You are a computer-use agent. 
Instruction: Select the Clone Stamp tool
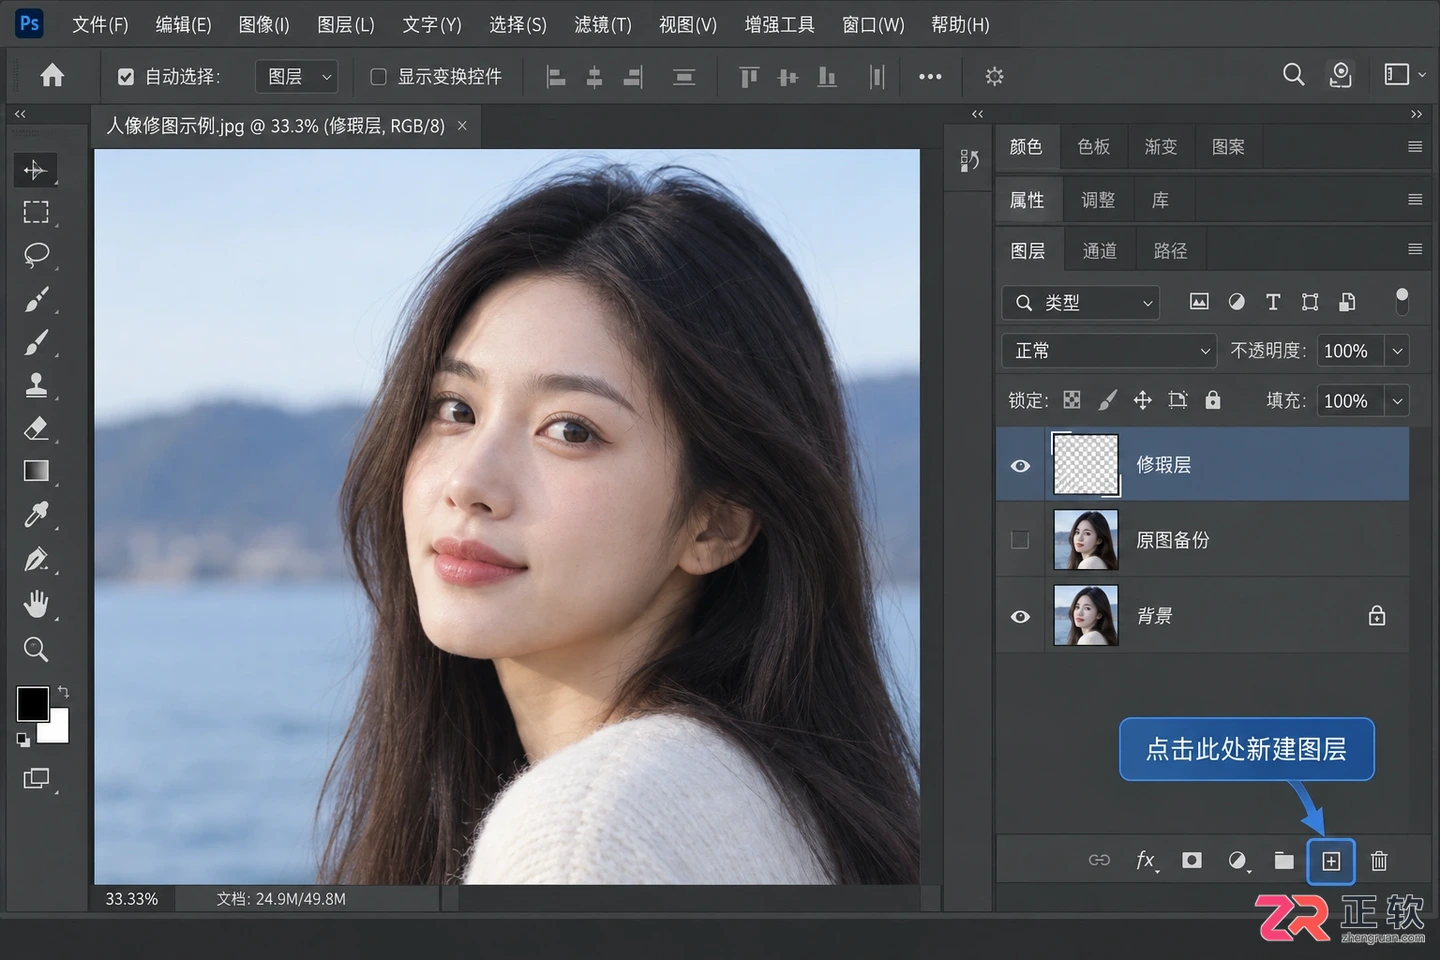(36, 385)
